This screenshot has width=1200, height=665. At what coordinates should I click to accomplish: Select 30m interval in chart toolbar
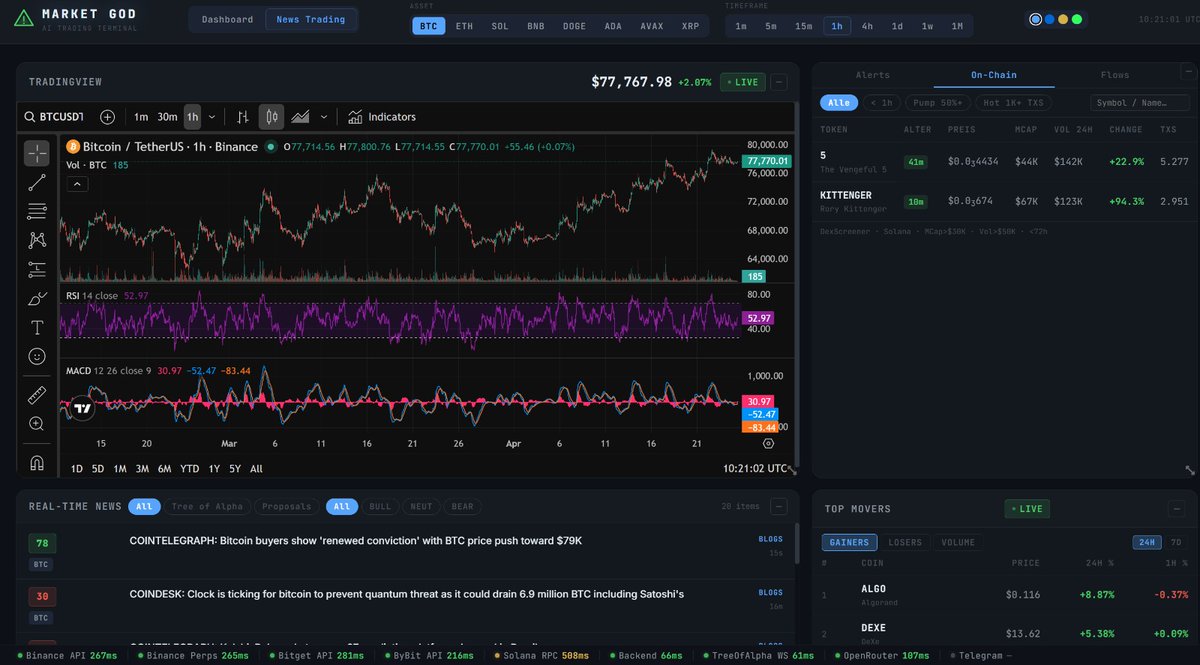pos(167,117)
